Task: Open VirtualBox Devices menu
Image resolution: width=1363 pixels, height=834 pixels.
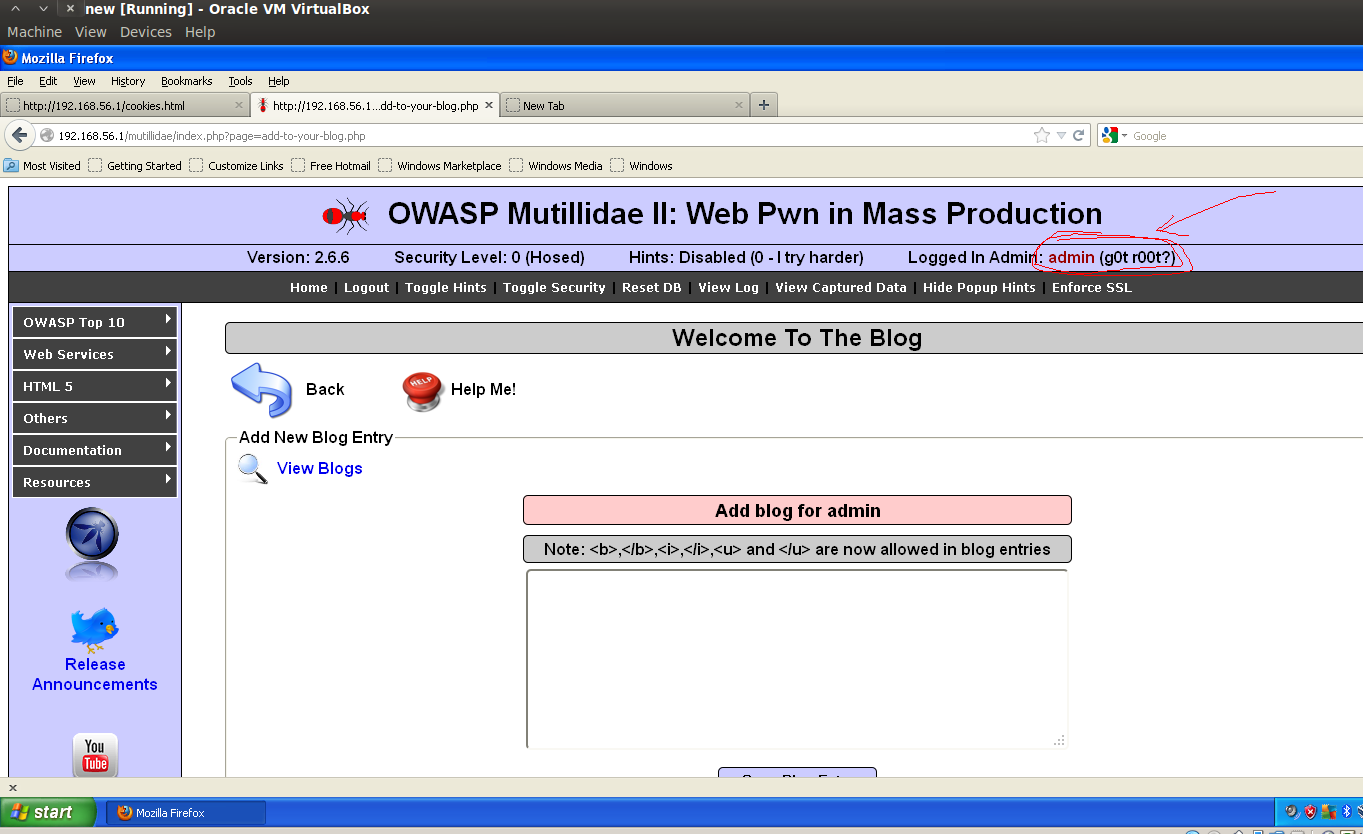Action: [x=146, y=32]
